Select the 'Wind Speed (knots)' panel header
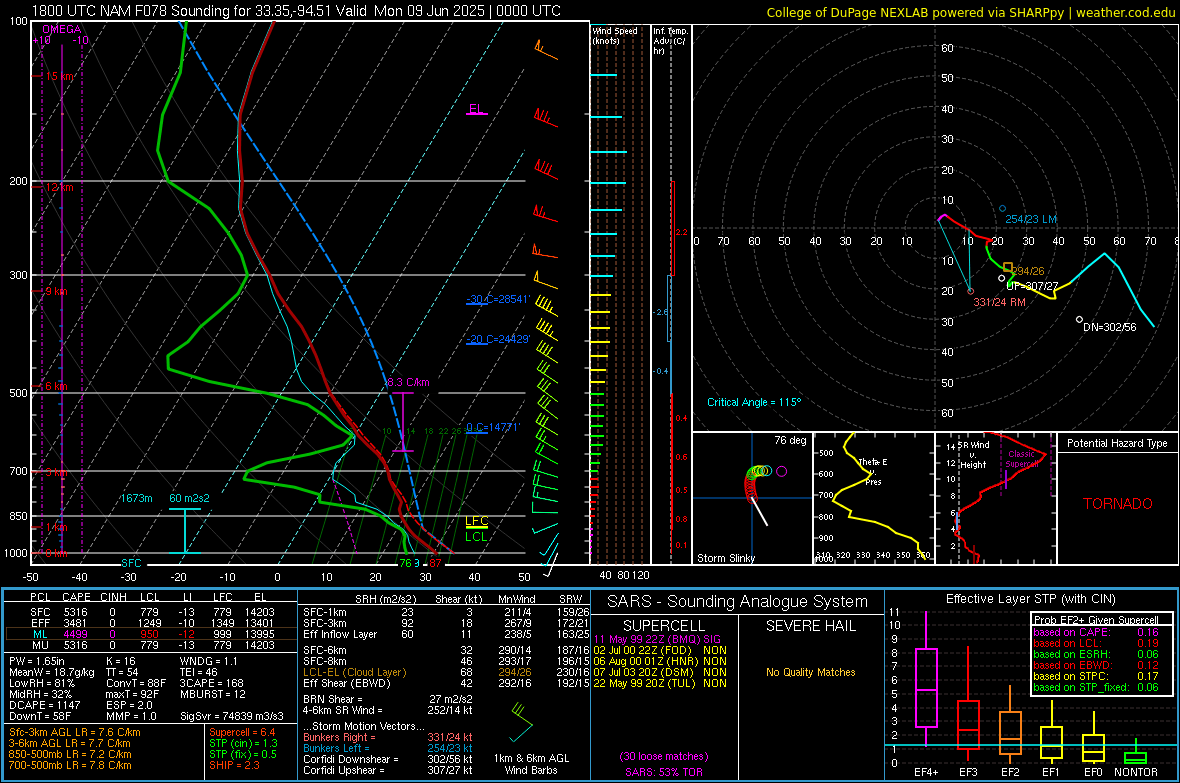 click(615, 35)
